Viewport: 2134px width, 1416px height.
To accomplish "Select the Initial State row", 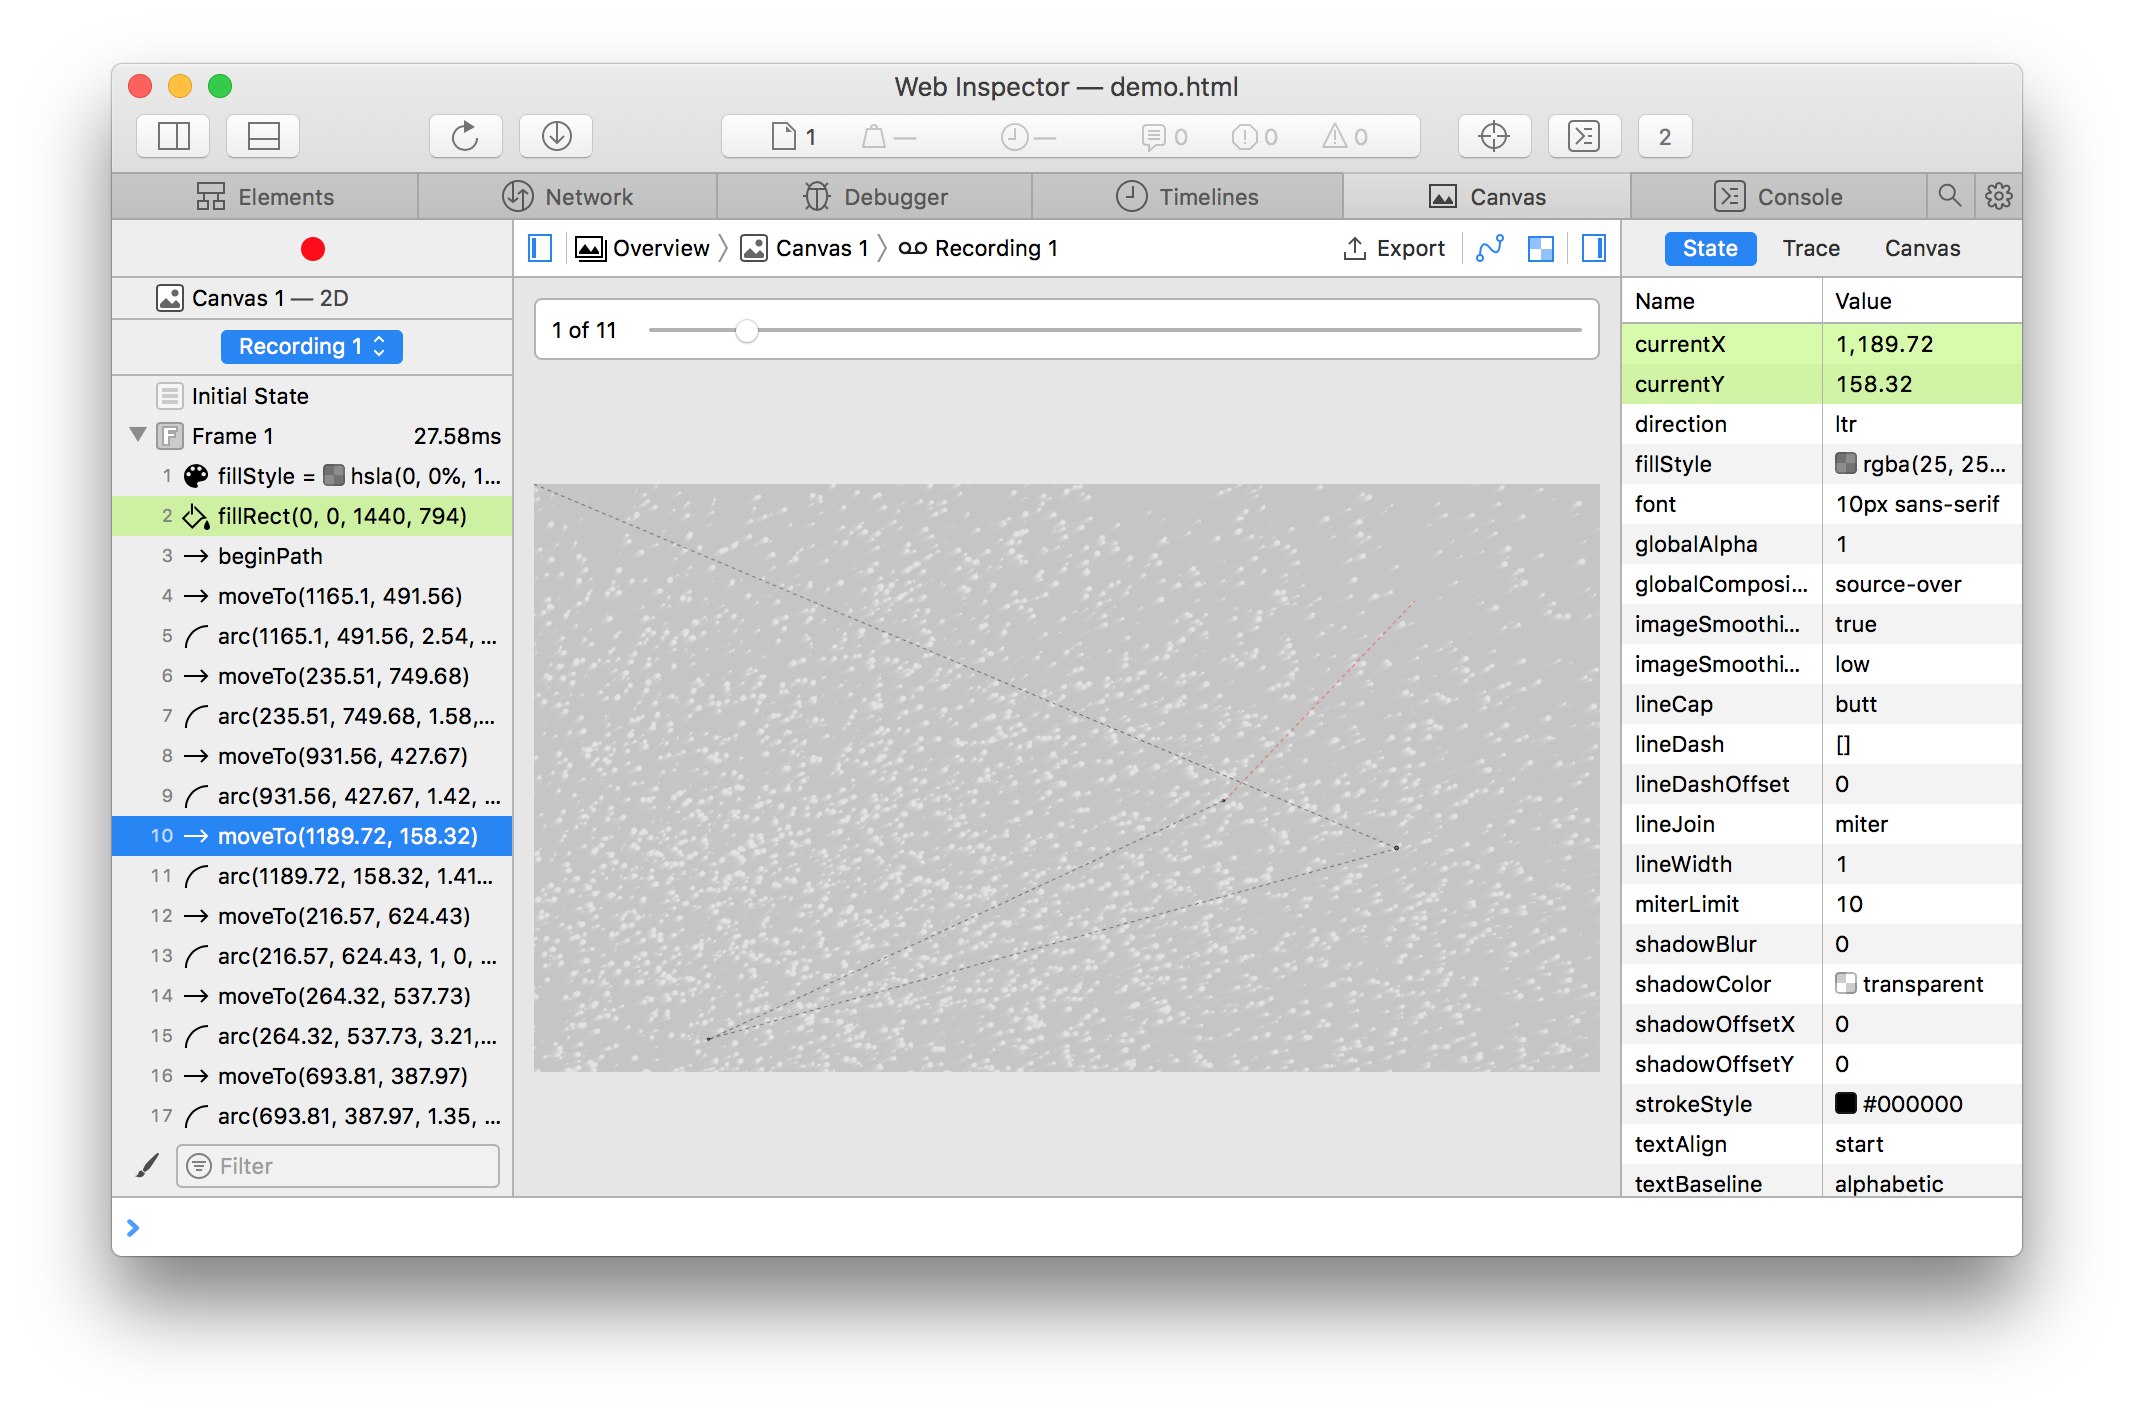I will [x=312, y=396].
